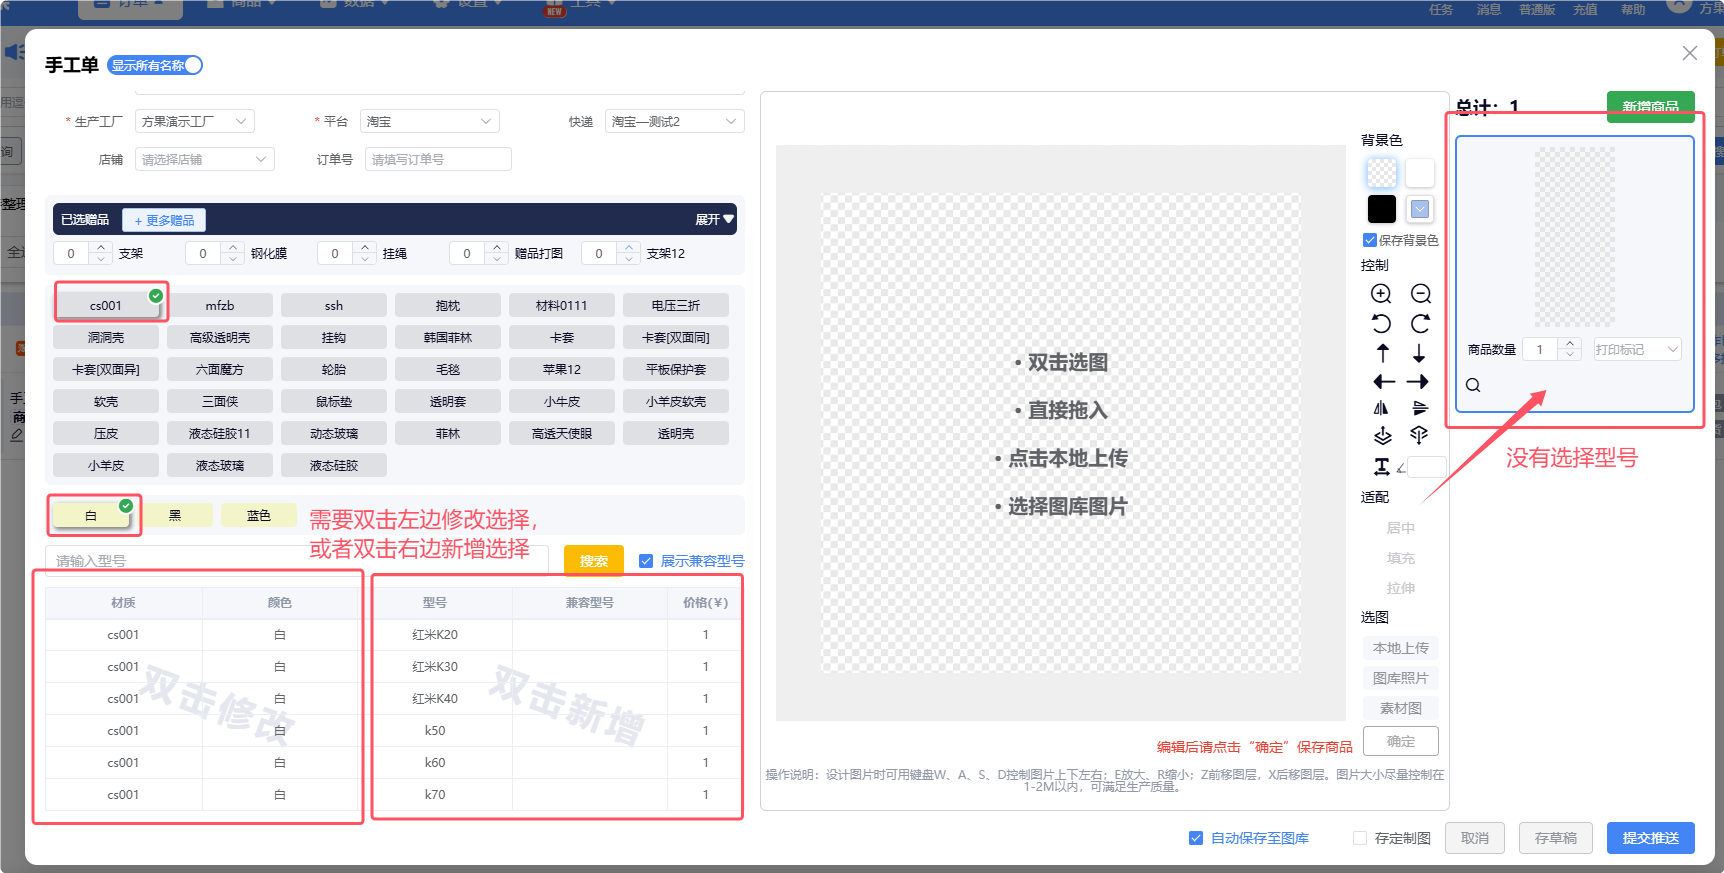Click the 本地上传 button
The height and width of the screenshot is (873, 1724).
point(1401,648)
